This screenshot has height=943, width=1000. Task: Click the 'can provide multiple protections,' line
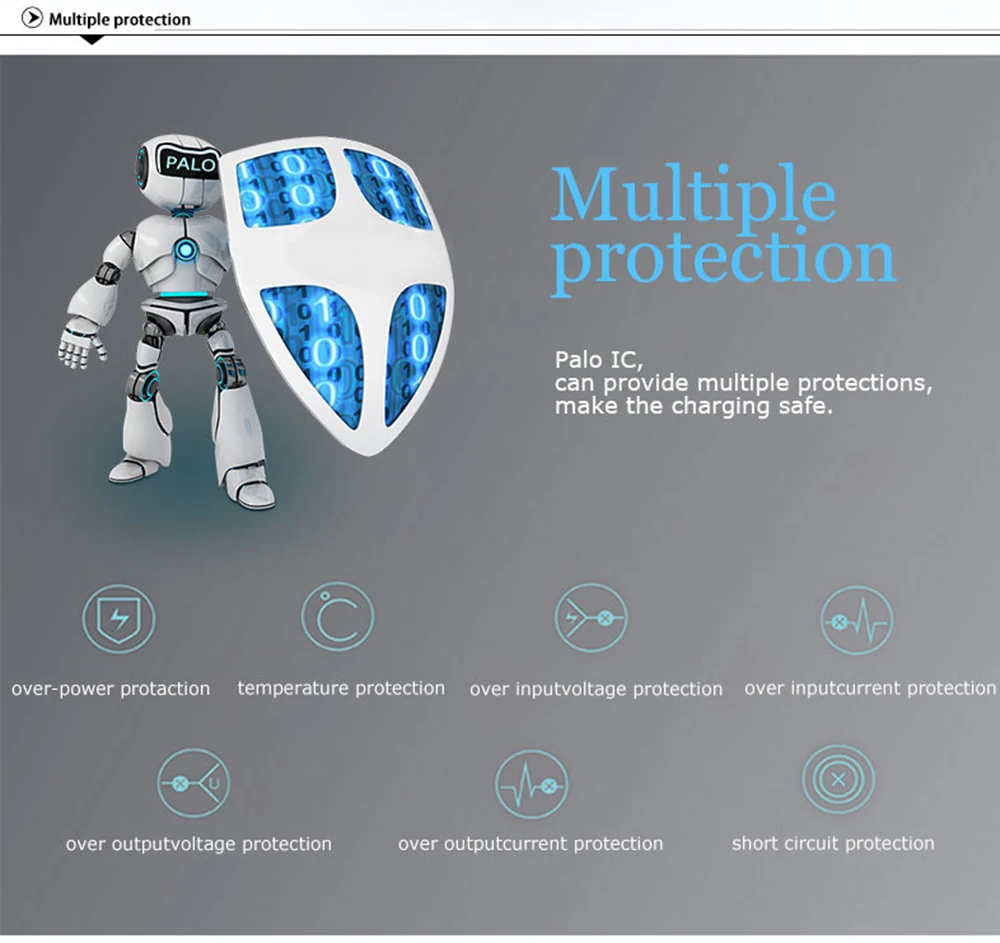[x=744, y=383]
